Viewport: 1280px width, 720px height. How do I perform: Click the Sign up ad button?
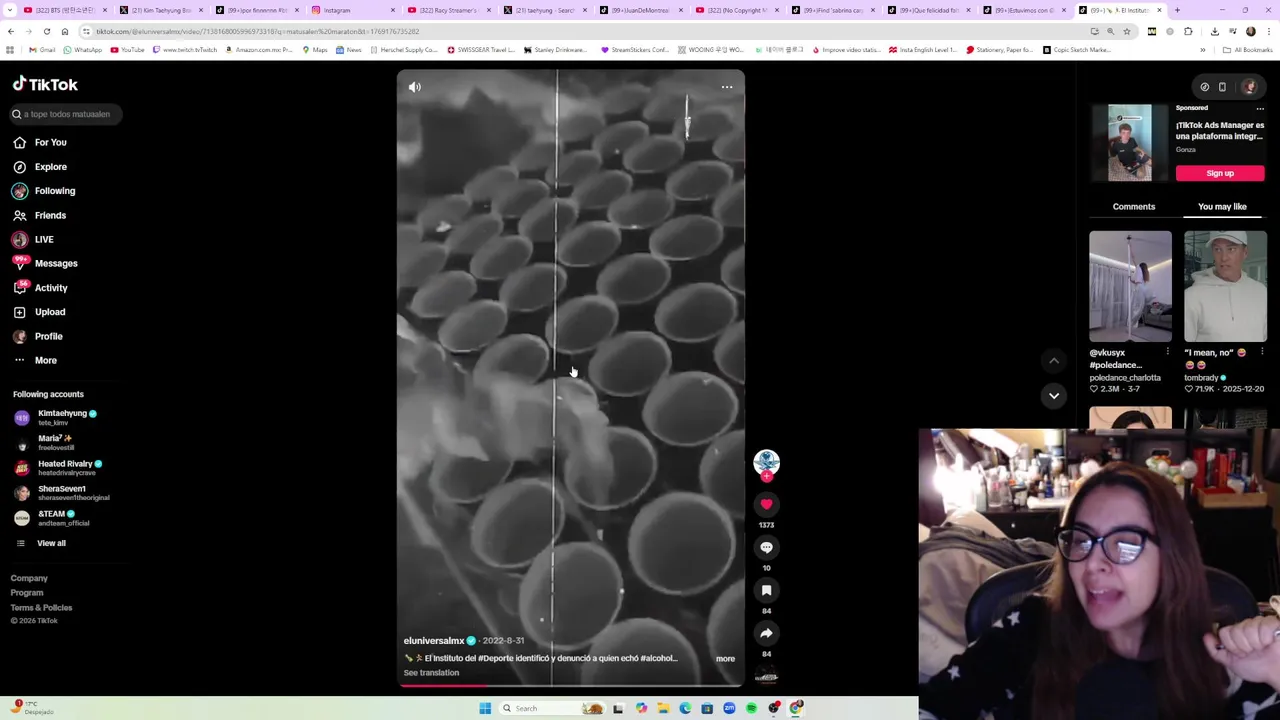coord(1220,174)
